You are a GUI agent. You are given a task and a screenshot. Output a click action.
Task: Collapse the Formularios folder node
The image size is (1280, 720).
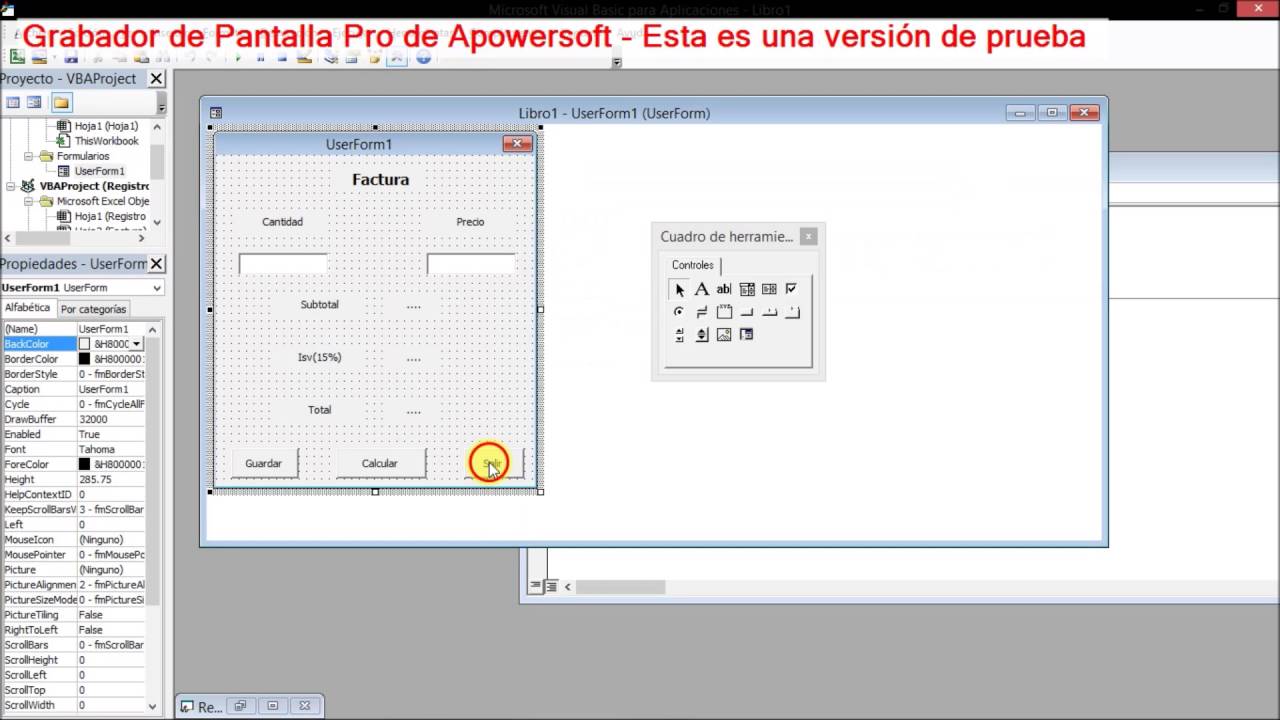point(29,156)
